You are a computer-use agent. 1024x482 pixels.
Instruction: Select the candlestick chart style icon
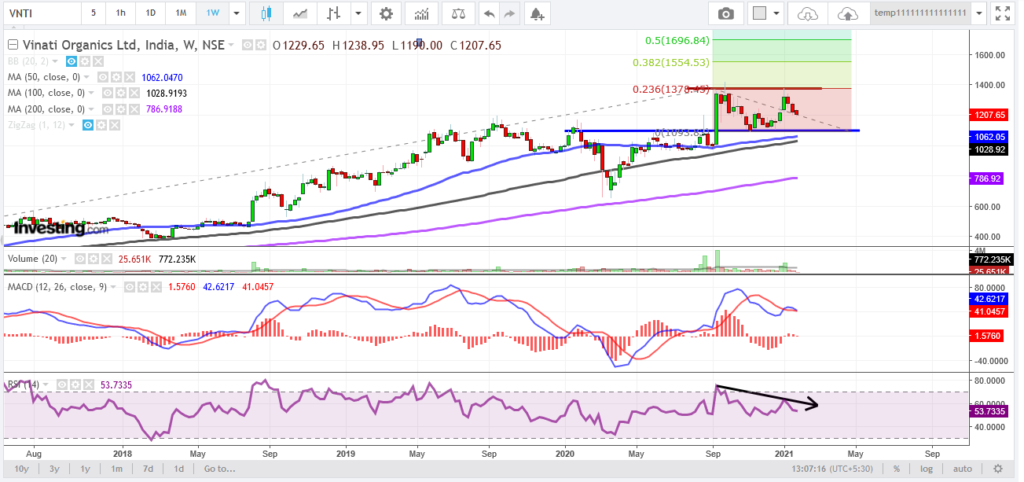point(265,13)
